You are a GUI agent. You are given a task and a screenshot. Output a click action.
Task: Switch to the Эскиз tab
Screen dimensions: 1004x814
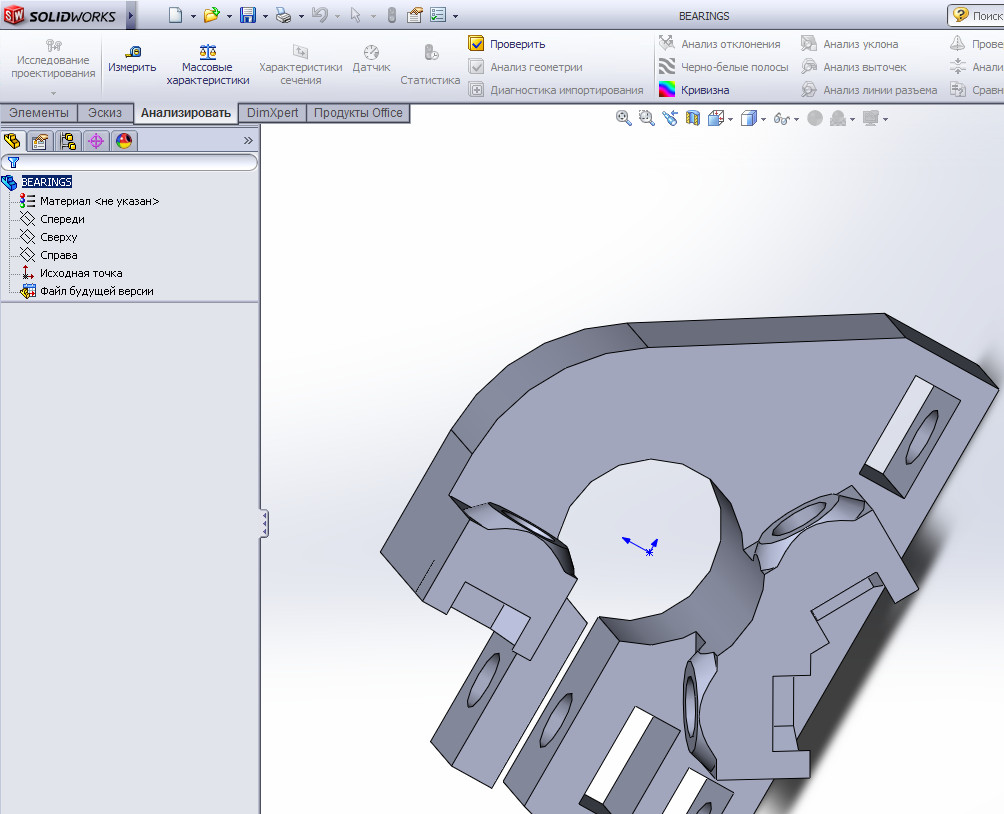point(105,113)
